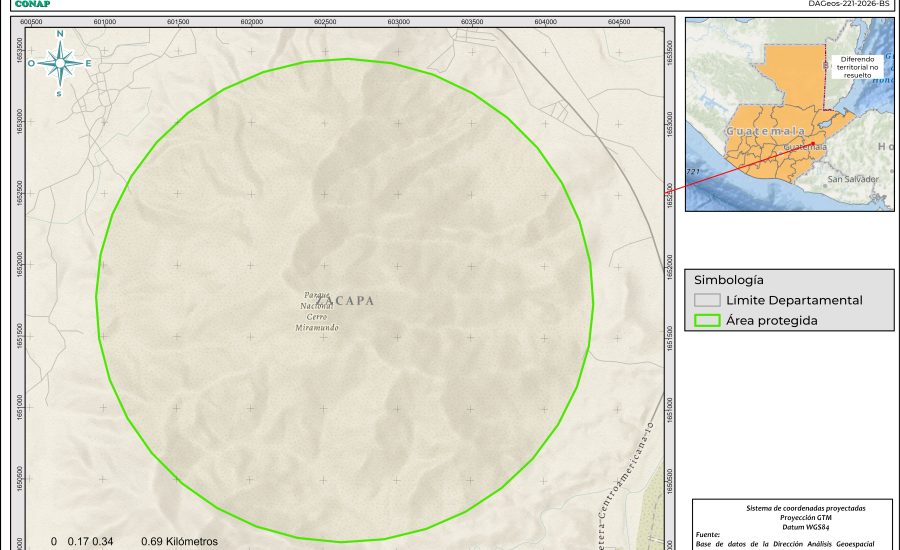
Task: Select the gray Límite Departamental legend symbol
Action: pyautogui.click(x=708, y=300)
